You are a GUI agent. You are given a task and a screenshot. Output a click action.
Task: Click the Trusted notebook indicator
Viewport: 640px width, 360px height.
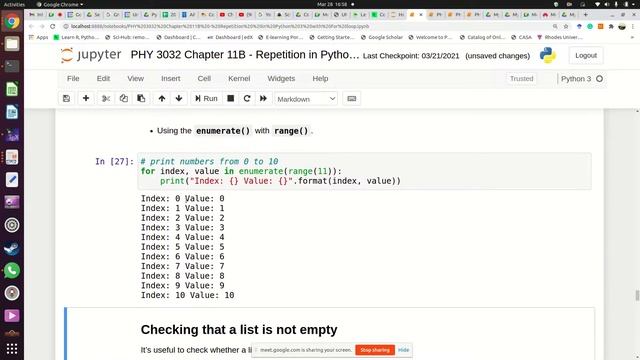coord(521,78)
